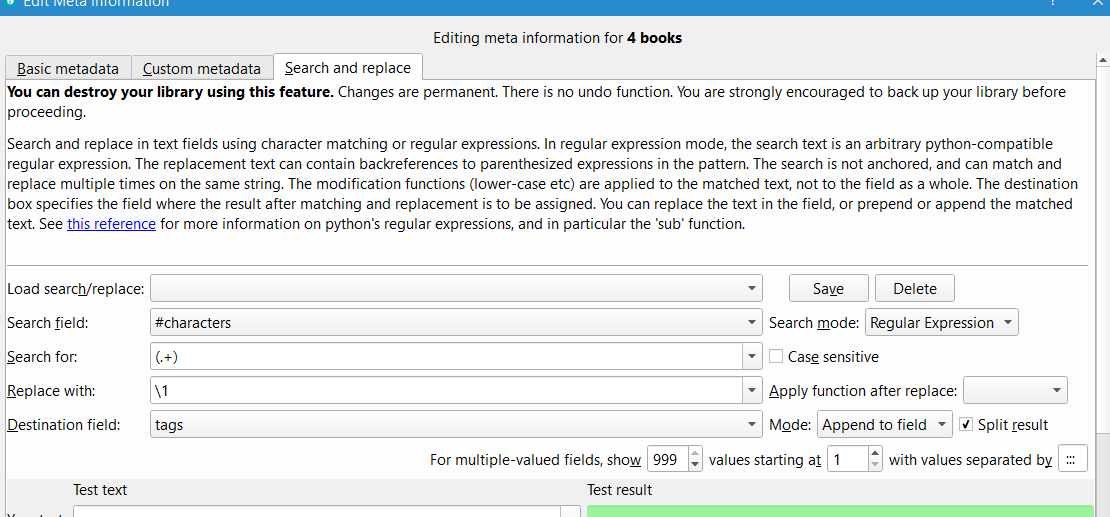This screenshot has width=1110, height=517.
Task: Select the Search and replace tab
Action: click(348, 68)
